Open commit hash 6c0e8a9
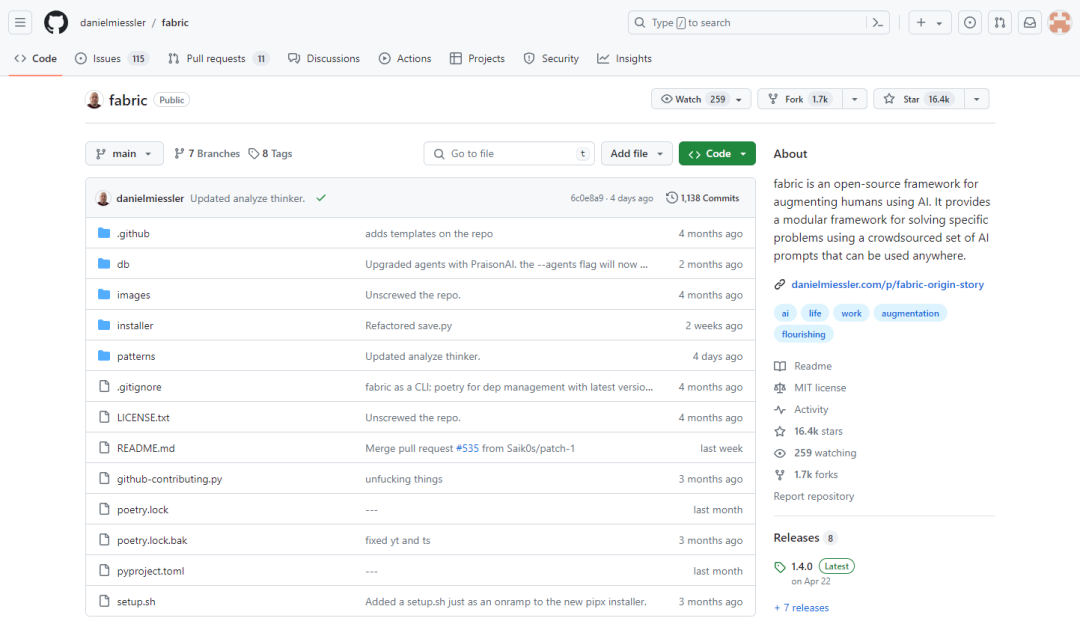The image size is (1080, 618). [587, 198]
